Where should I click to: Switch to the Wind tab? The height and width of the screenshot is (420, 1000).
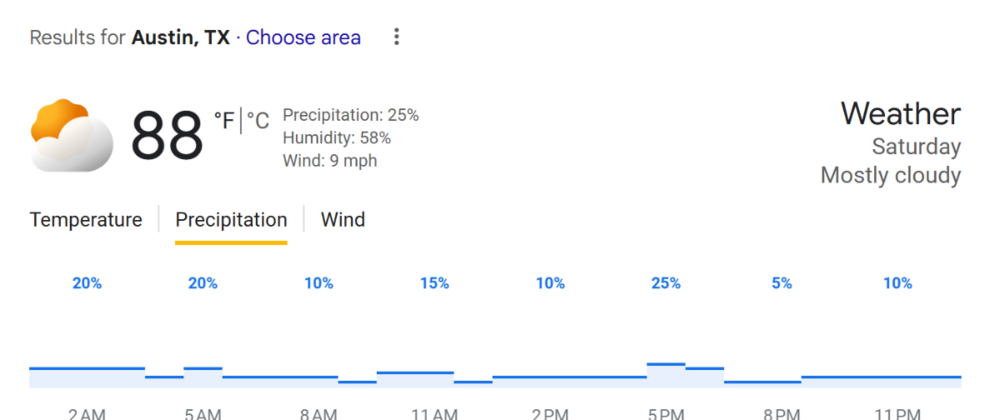[x=343, y=220]
